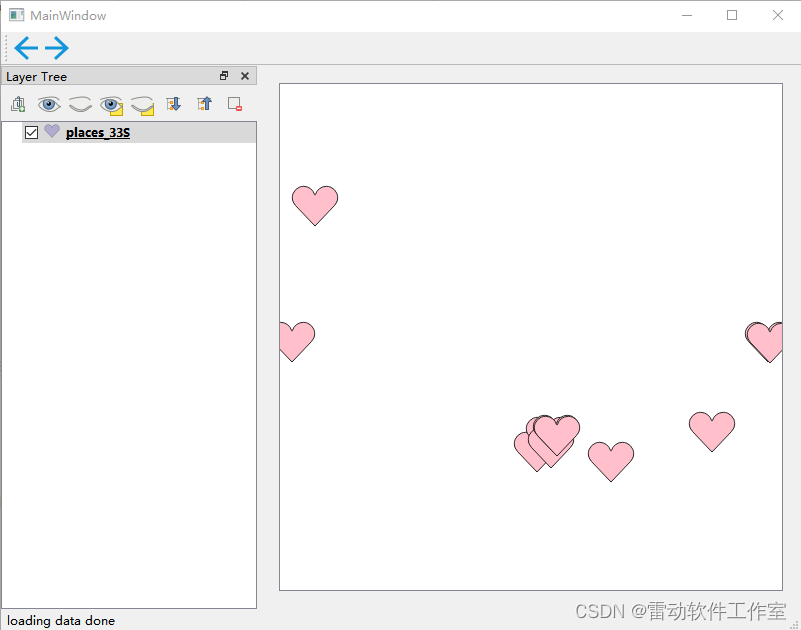This screenshot has width=801, height=630.
Task: Click the front heart of the overlapping cluster
Action: point(556,434)
